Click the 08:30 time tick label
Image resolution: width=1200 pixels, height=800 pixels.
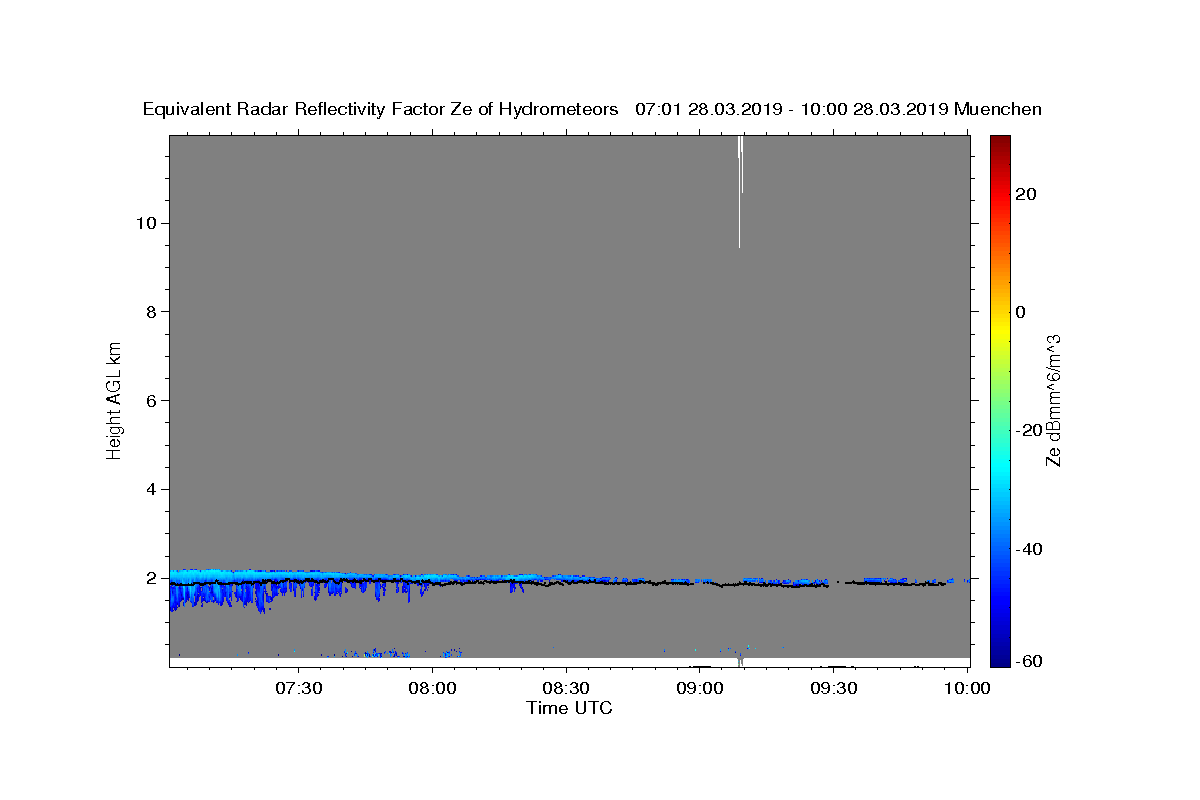pos(567,688)
